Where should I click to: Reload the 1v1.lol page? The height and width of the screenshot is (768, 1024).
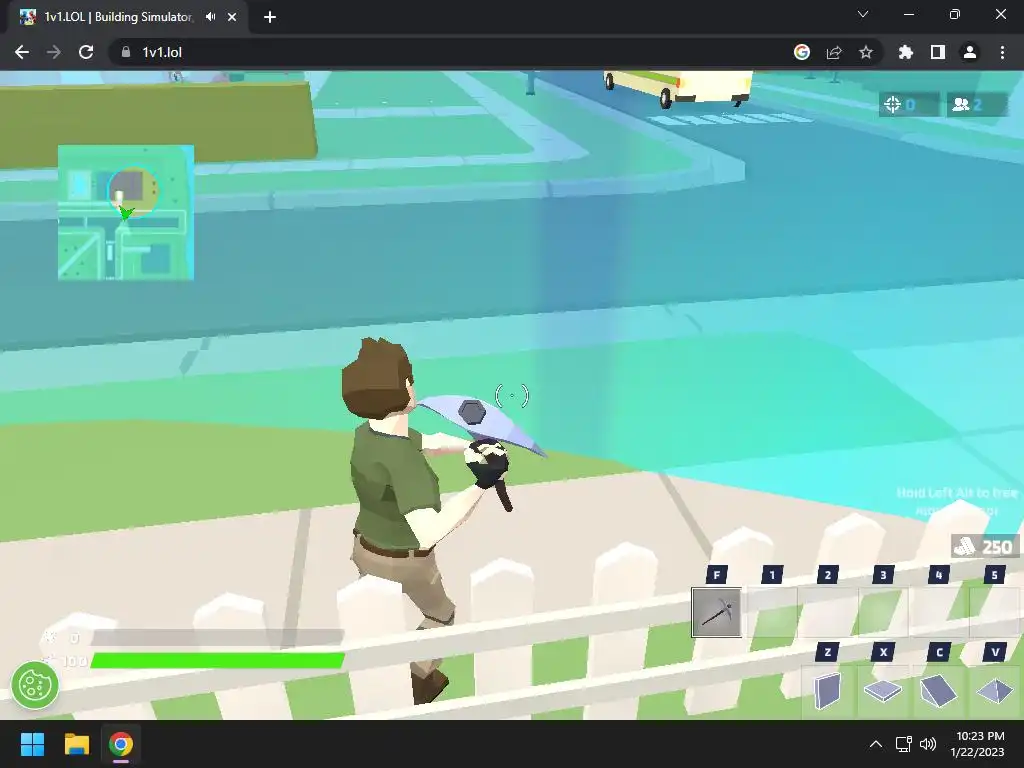[x=86, y=52]
